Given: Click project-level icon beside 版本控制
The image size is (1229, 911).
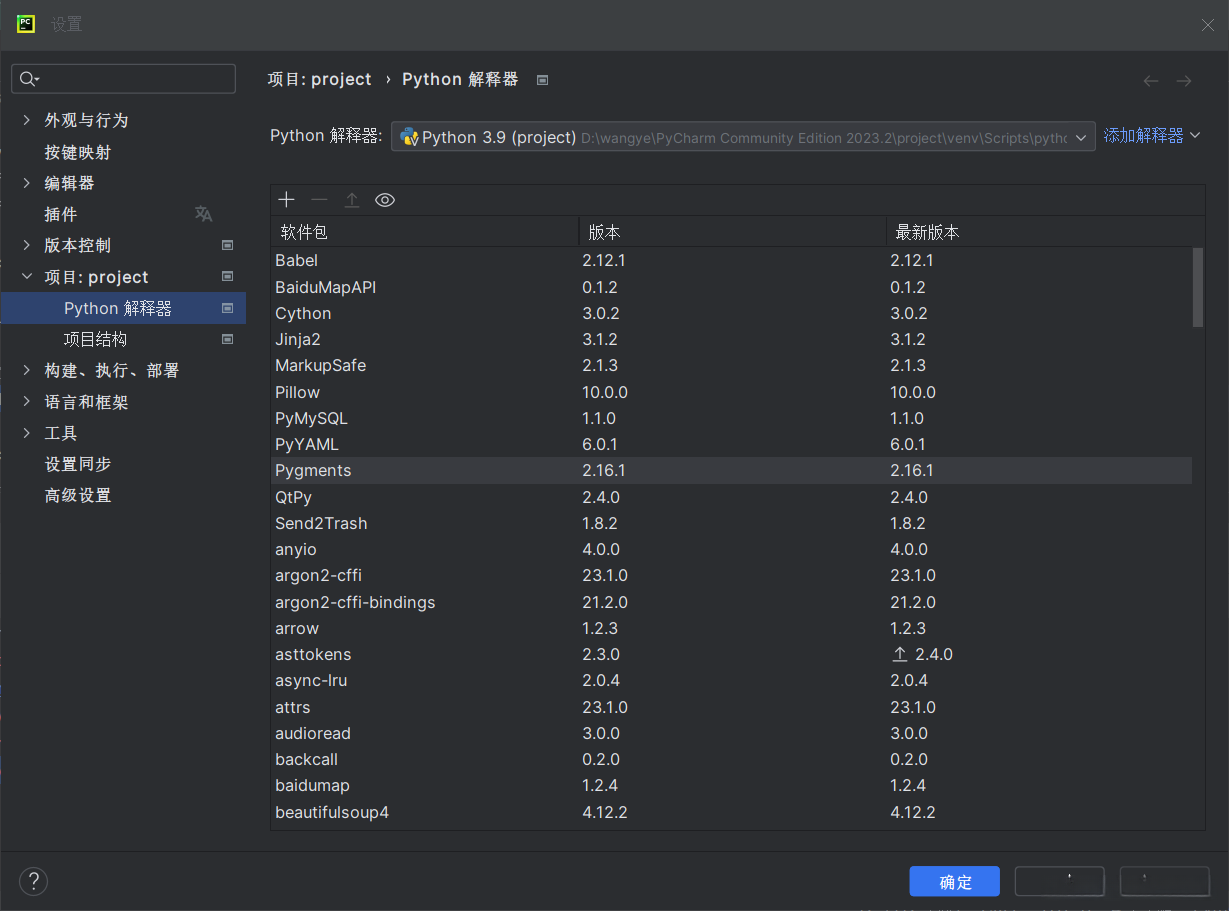Looking at the screenshot, I should click(228, 245).
